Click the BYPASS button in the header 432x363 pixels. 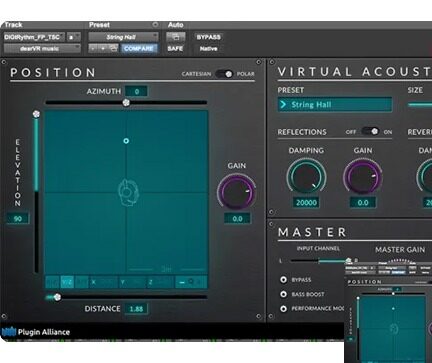click(x=208, y=37)
